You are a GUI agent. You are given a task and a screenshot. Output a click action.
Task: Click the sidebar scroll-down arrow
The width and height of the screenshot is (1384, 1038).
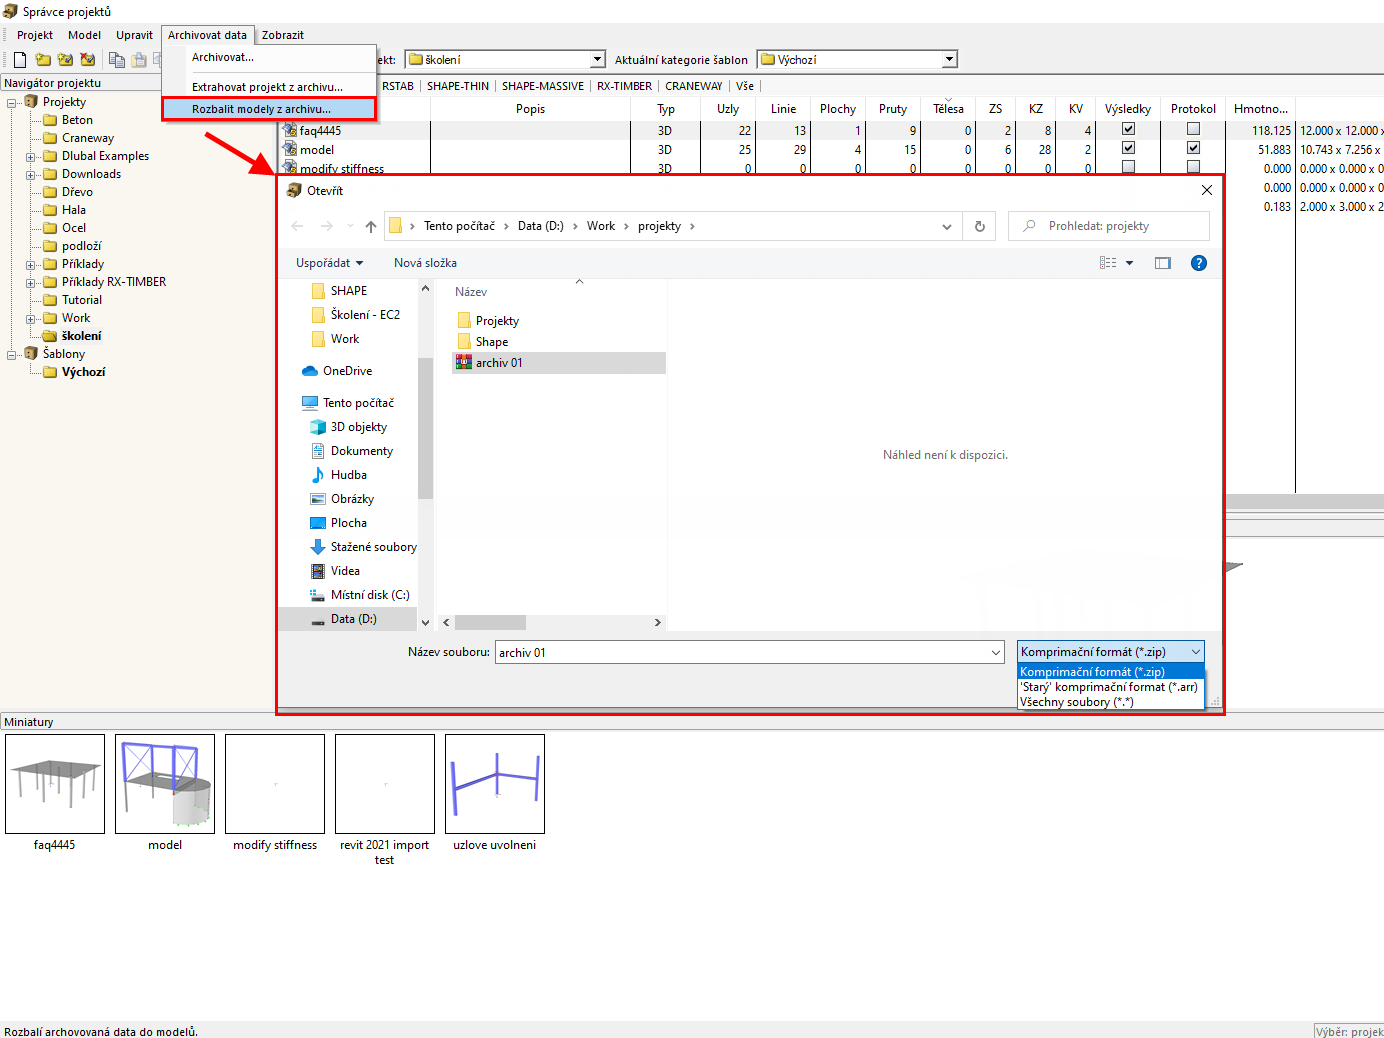[425, 622]
